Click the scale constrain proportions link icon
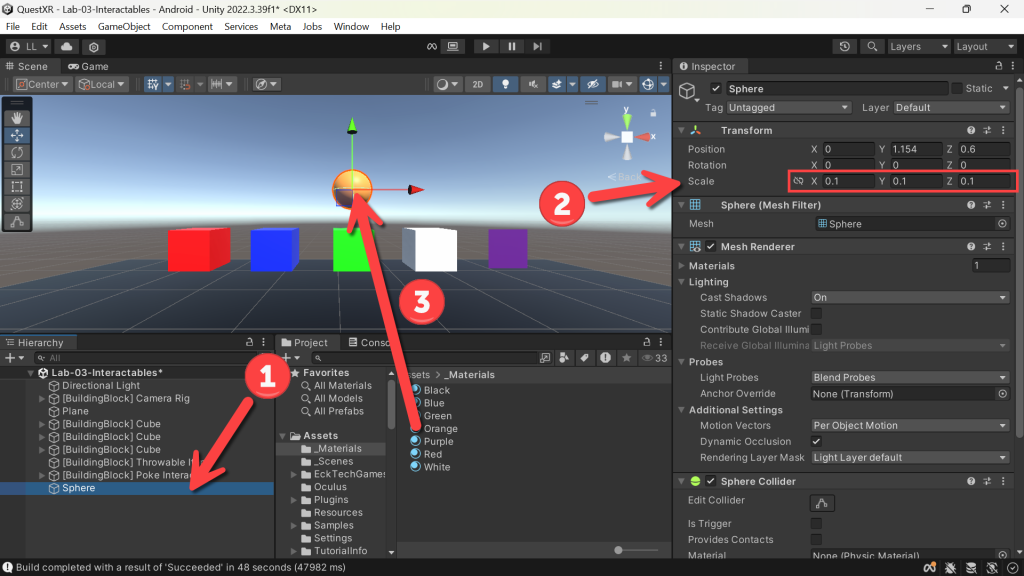This screenshot has height=576, width=1024. pos(798,181)
